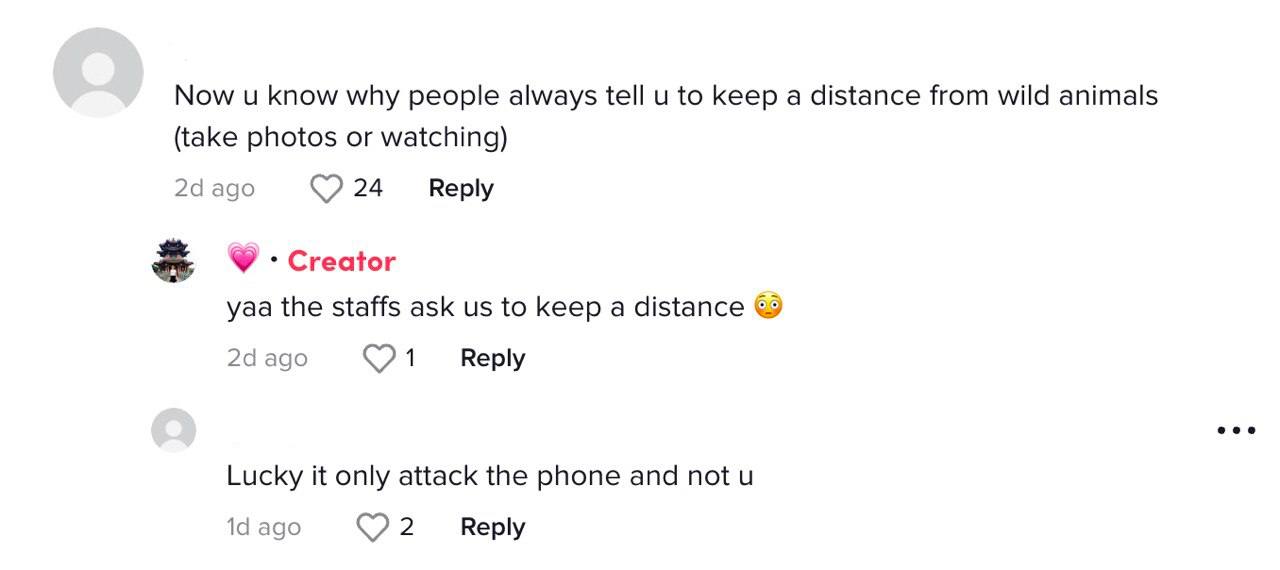Open the three-dot more options menu
Screen dimensions: 1280x570
pyautogui.click(x=1236, y=431)
